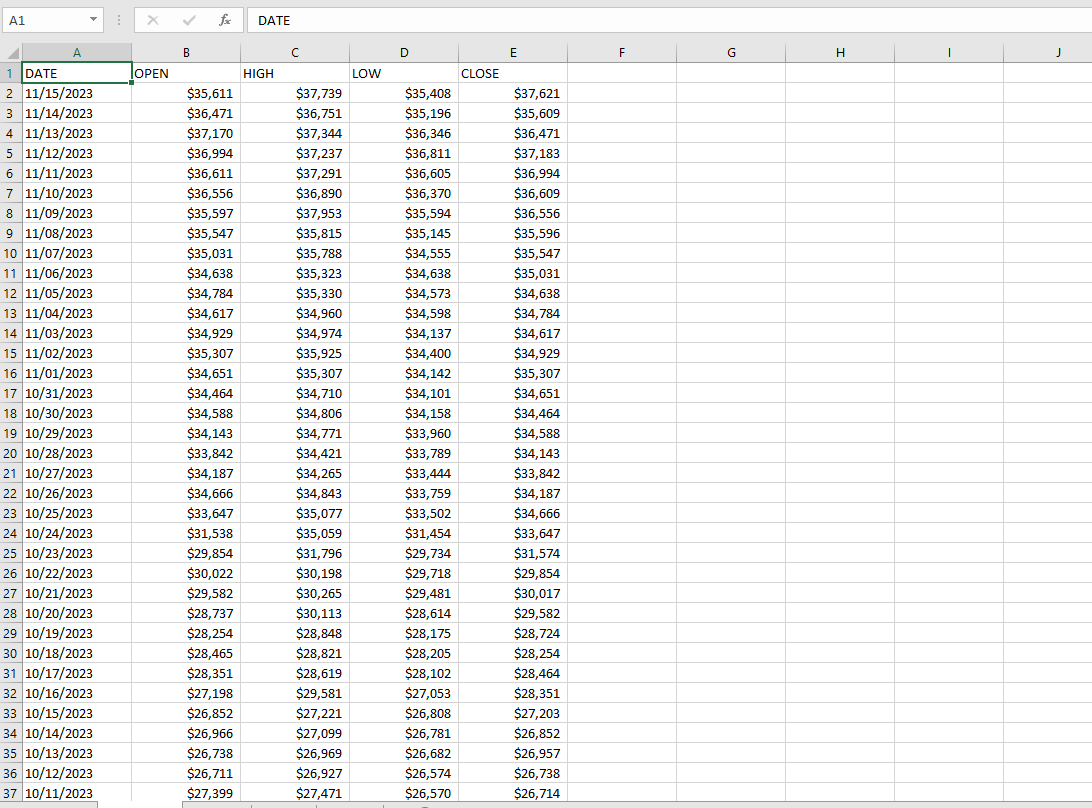Select the OPEN value $37,170
This screenshot has width=1092, height=808.
pyautogui.click(x=186, y=133)
